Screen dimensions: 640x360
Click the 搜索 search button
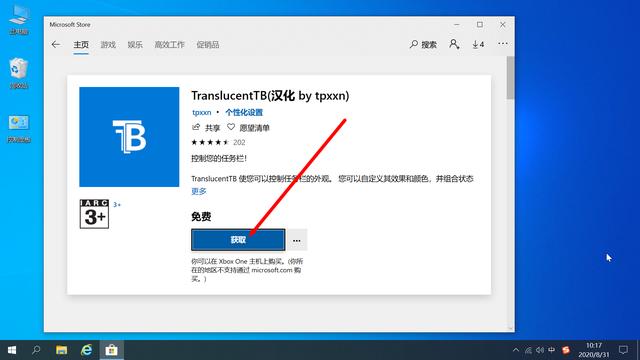(423, 44)
